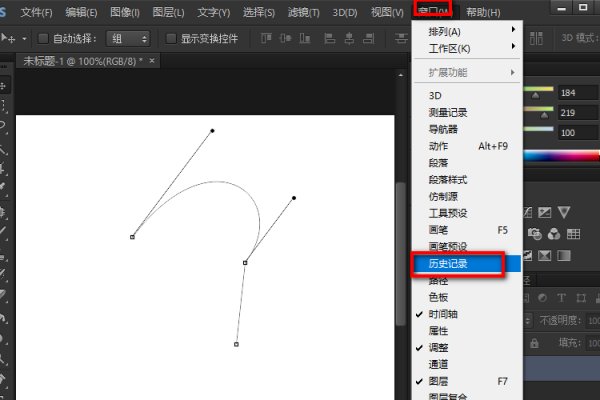600x400 pixels.
Task: Choose 属性 from the window menu
Action: pos(468,331)
